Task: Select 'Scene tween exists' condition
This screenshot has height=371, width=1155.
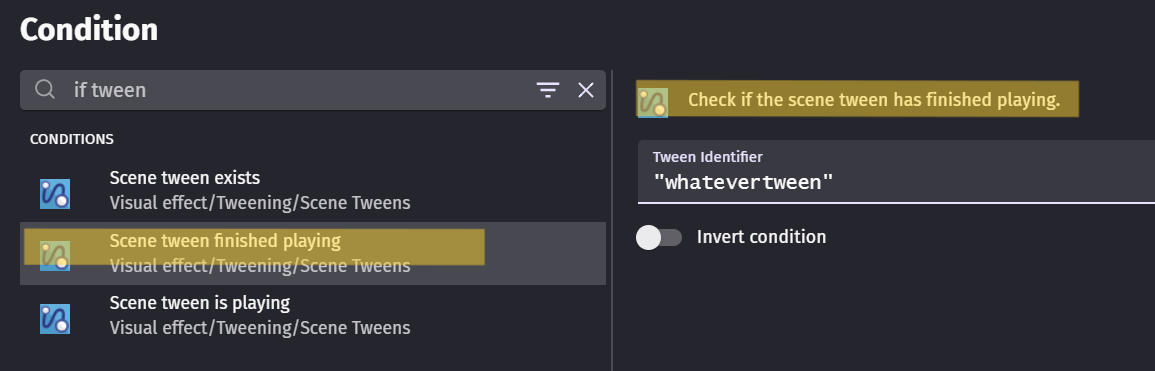Action: pyautogui.click(x=313, y=190)
